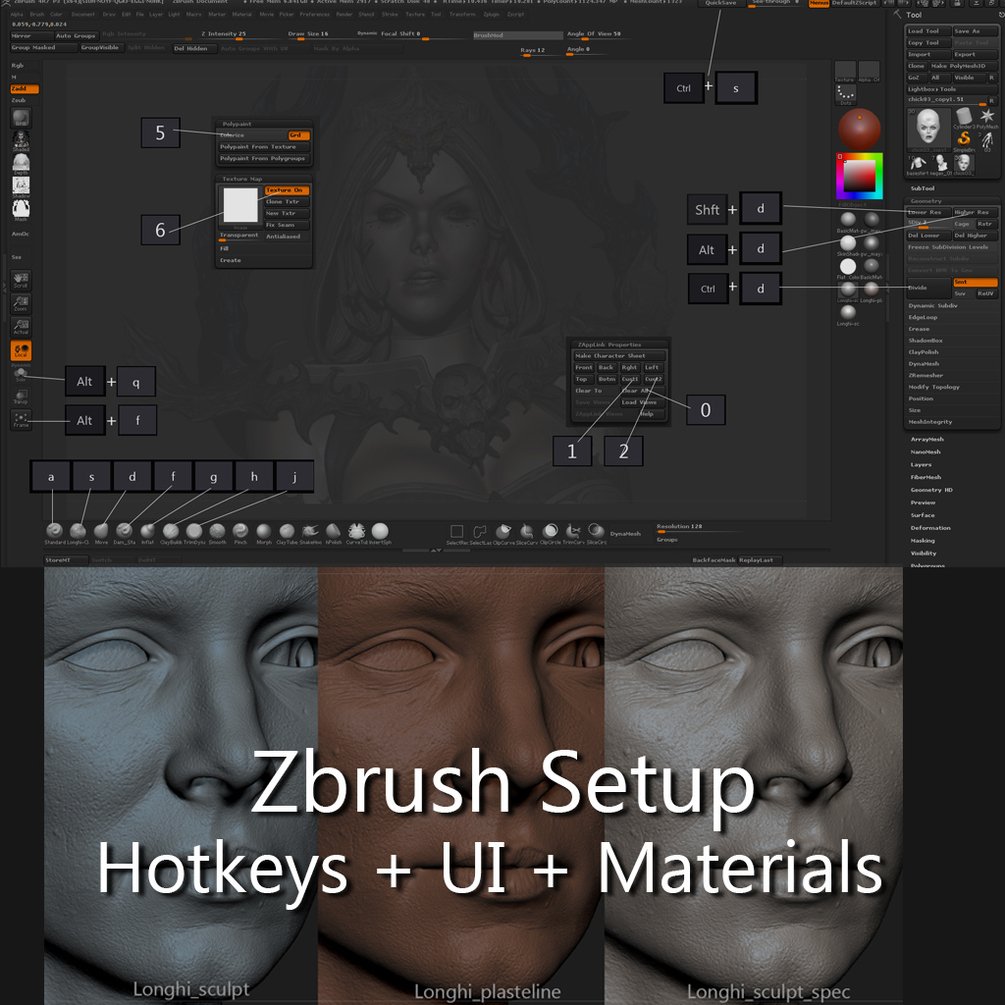This screenshot has height=1005, width=1005.
Task: Toggle Texture On in Texture Map
Action: 287,190
